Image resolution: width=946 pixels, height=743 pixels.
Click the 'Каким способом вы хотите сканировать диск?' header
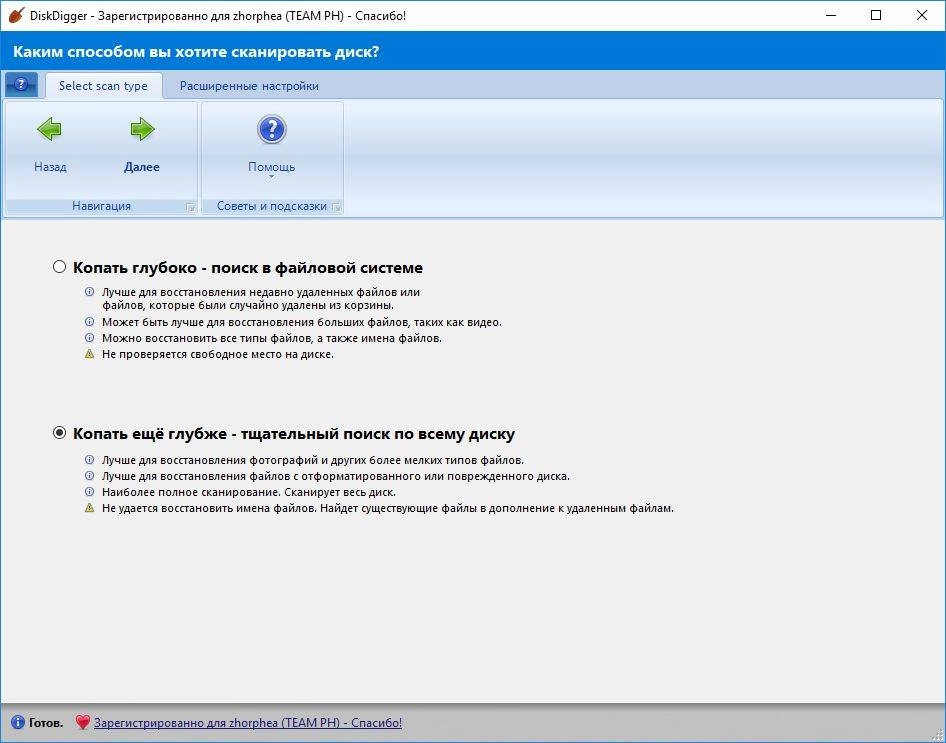[x=196, y=52]
